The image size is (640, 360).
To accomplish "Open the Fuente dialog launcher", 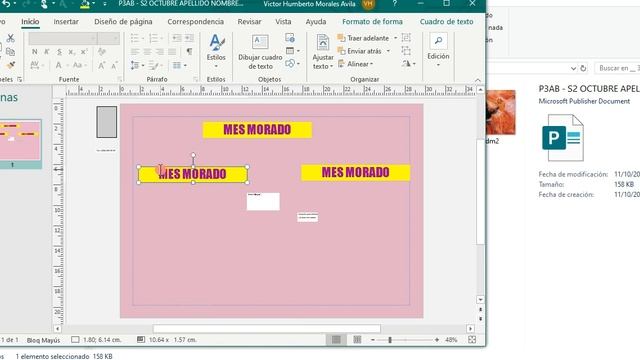I will pyautogui.click(x=120, y=79).
